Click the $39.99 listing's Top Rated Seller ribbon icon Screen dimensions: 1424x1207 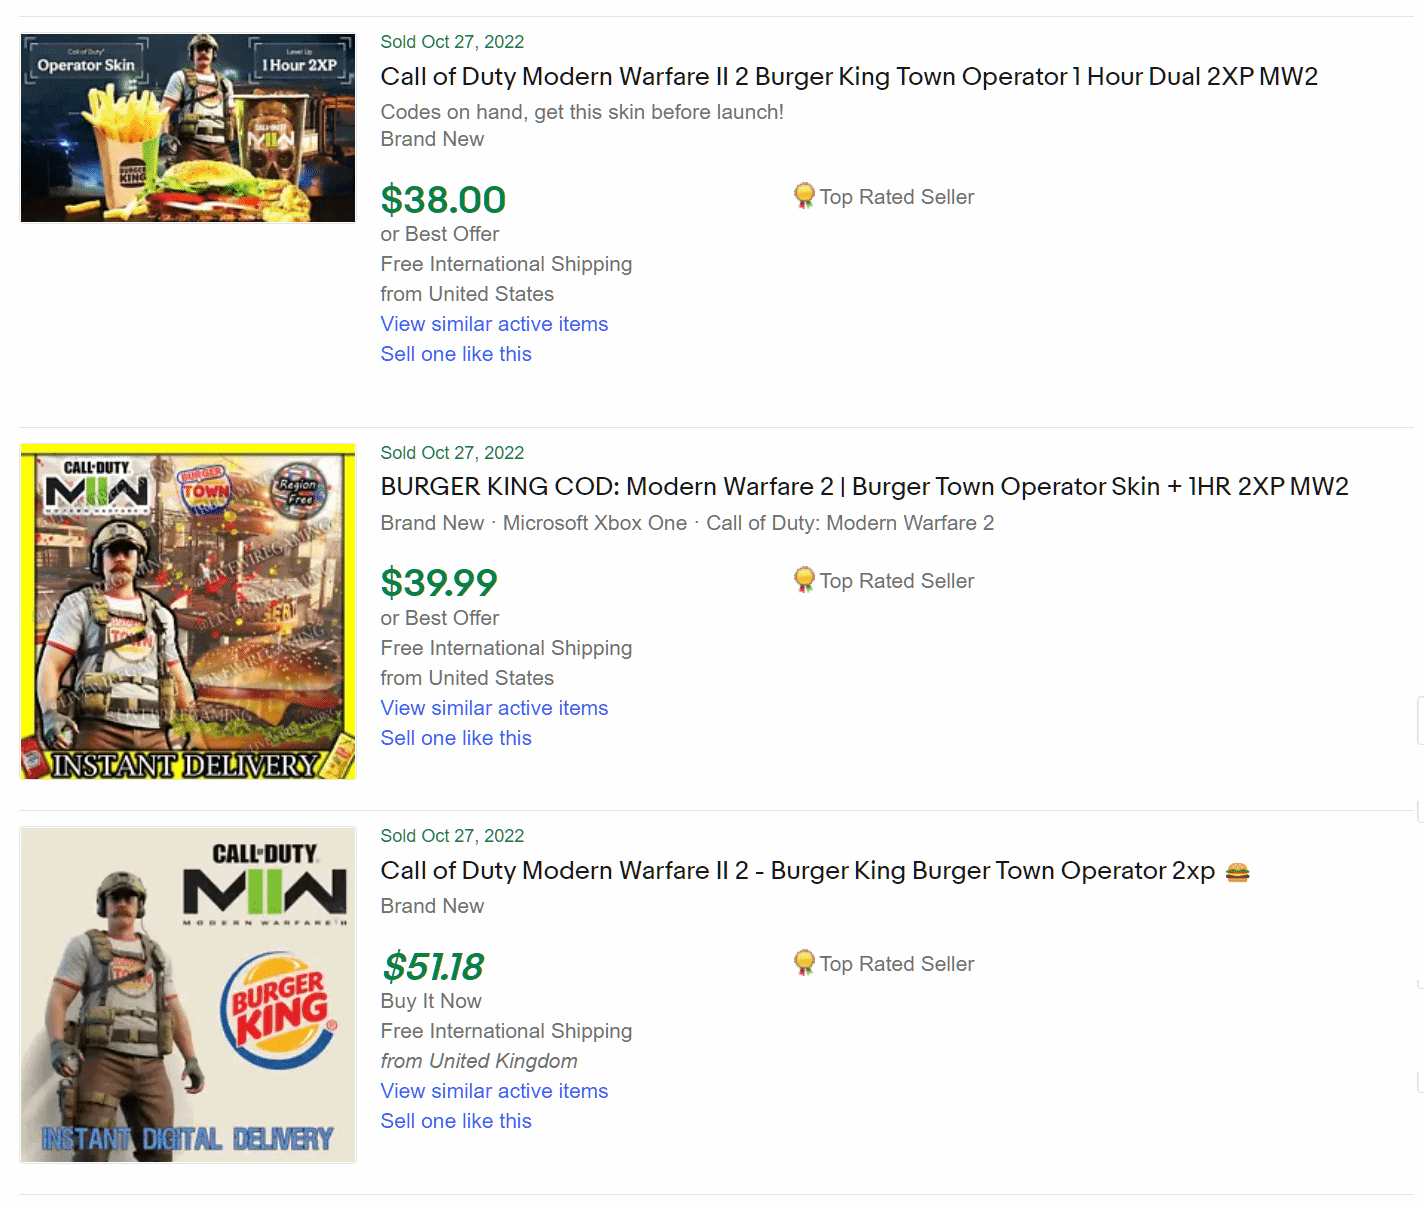click(804, 580)
